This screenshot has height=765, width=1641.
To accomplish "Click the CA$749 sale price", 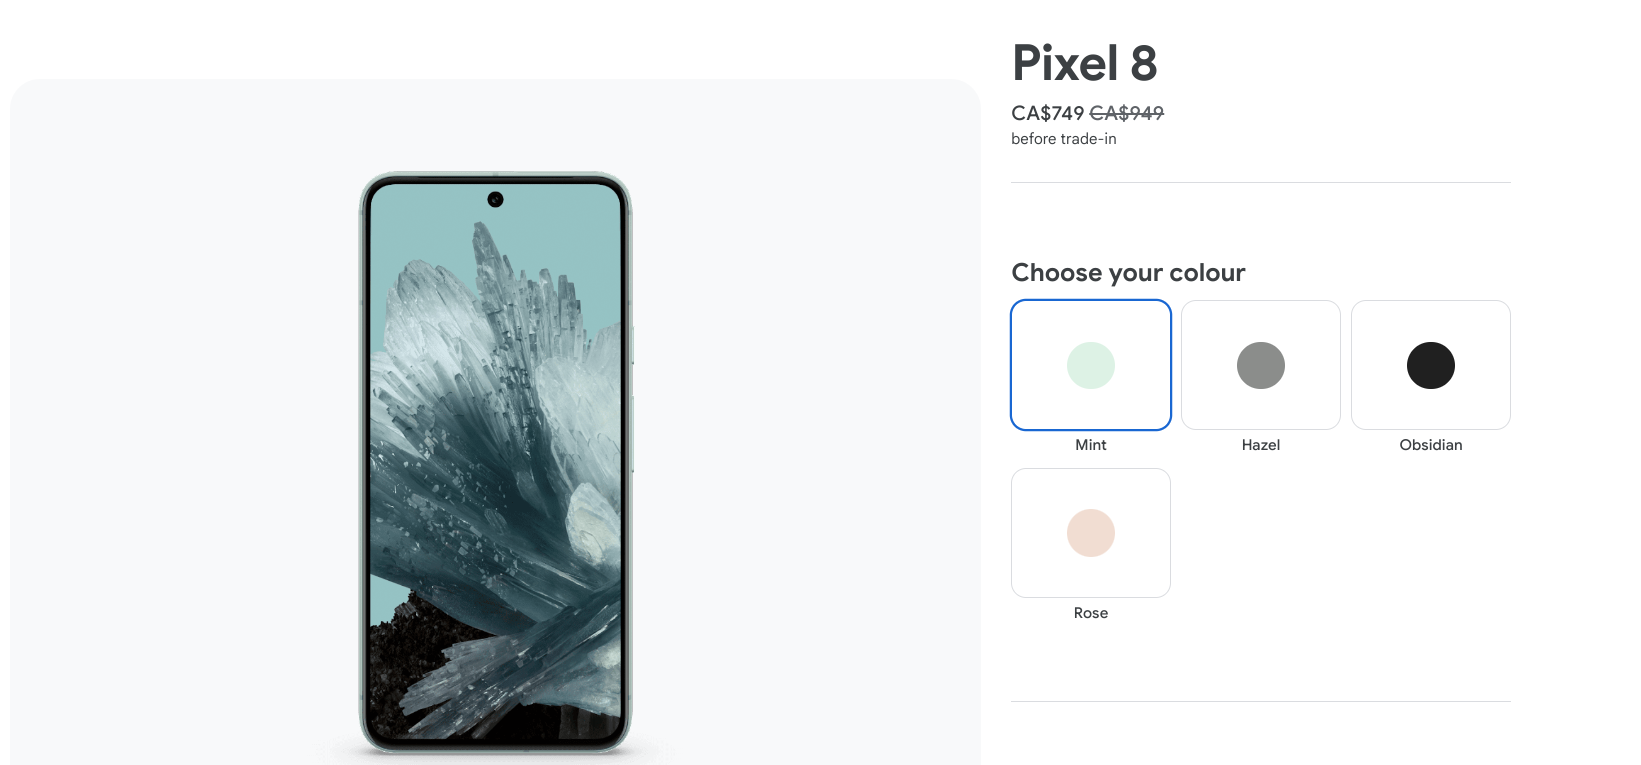I will [1048, 113].
